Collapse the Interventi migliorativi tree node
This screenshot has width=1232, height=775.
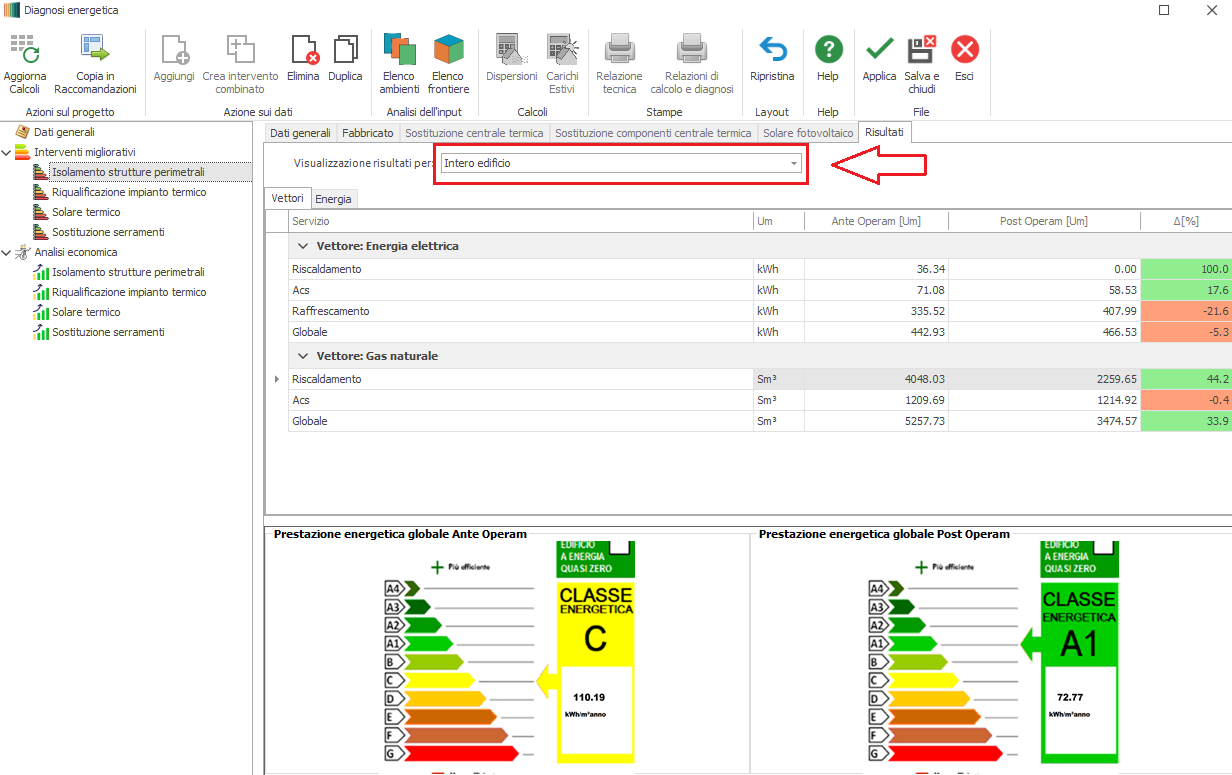pos(8,152)
